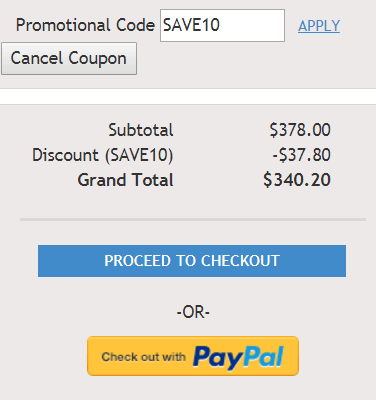Screen dimensions: 376x400
Task: Click the -OR- separator text
Action: [x=193, y=312]
